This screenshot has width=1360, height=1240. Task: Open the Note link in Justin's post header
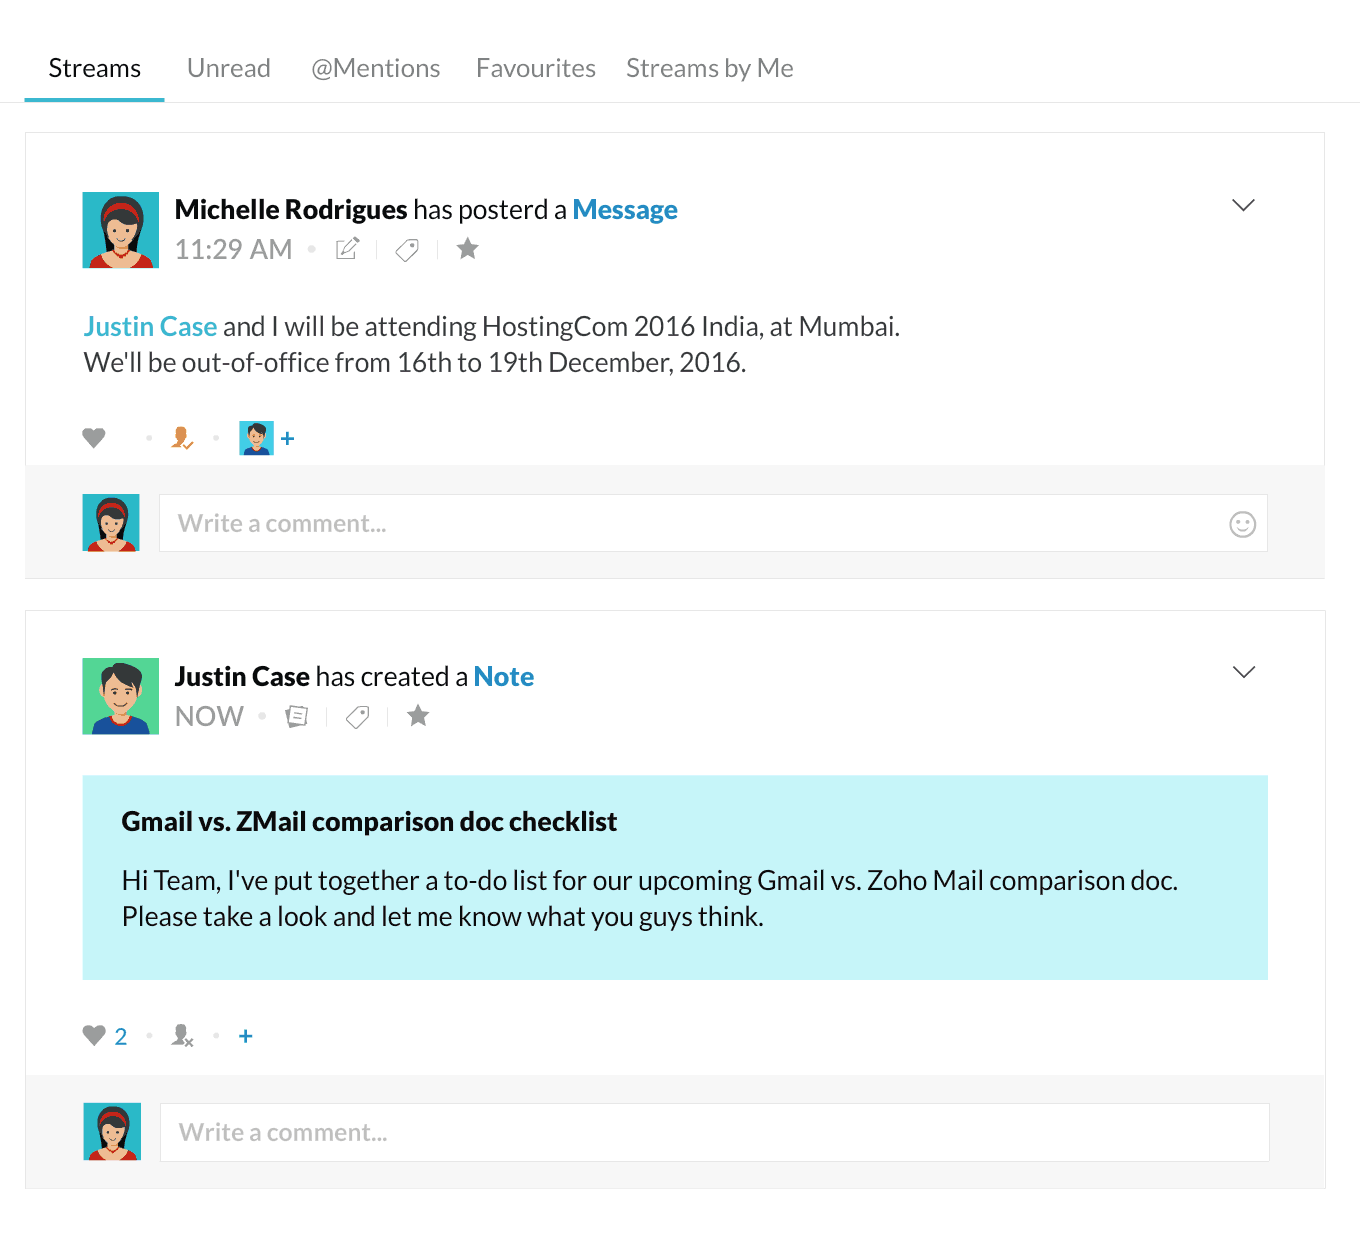pos(504,677)
